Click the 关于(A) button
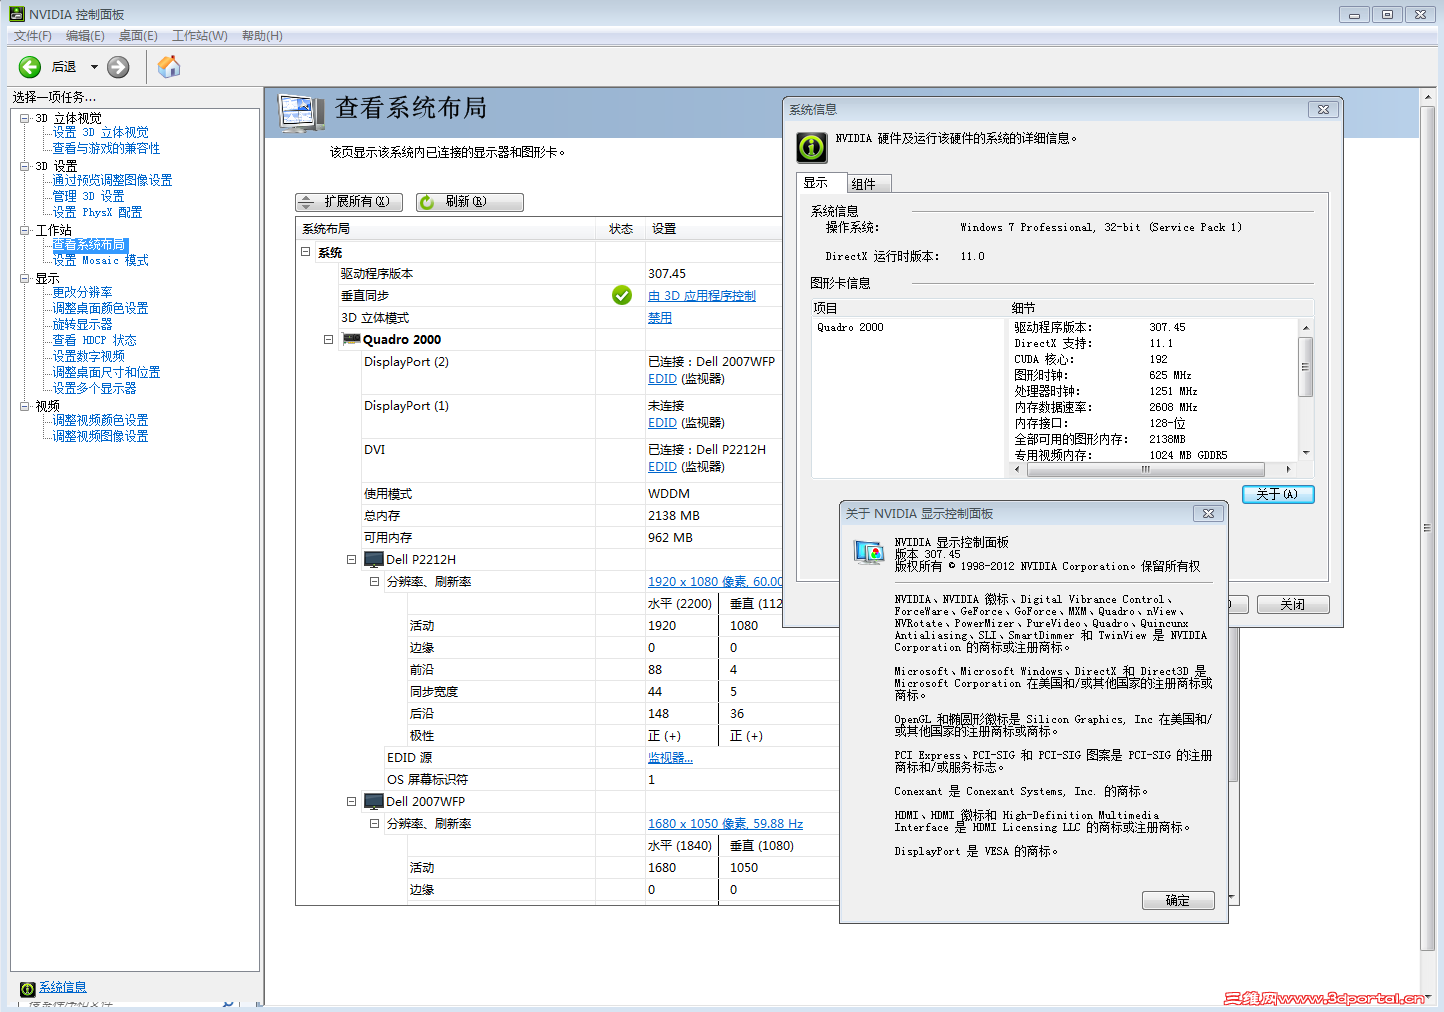The image size is (1444, 1012). pos(1278,494)
